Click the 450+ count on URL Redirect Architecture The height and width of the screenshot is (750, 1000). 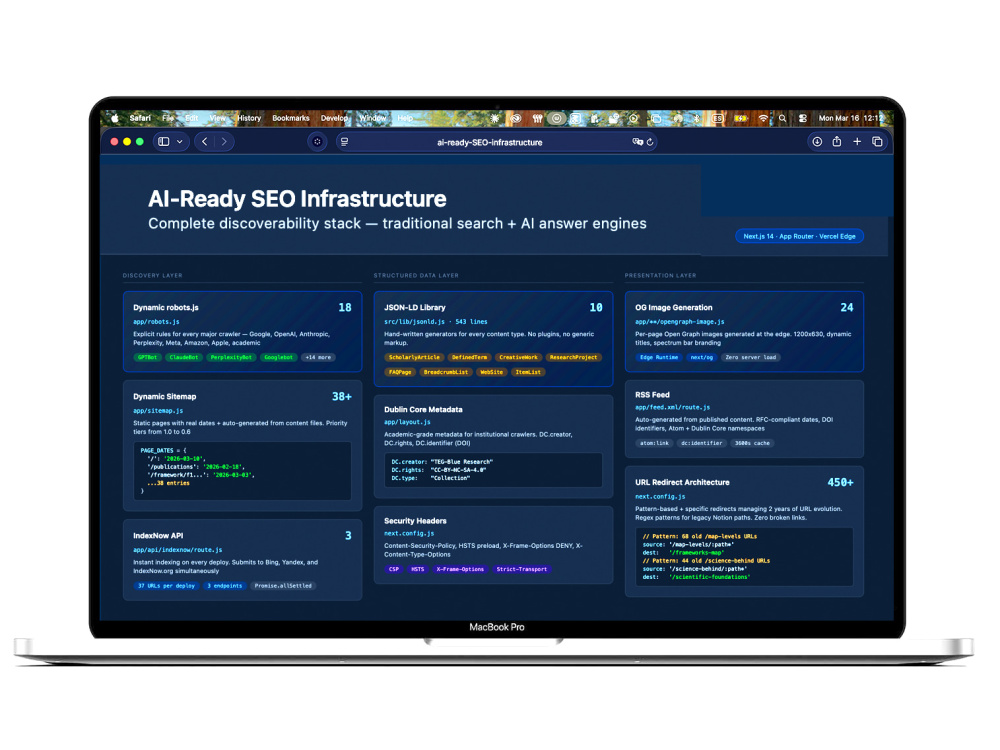point(840,483)
